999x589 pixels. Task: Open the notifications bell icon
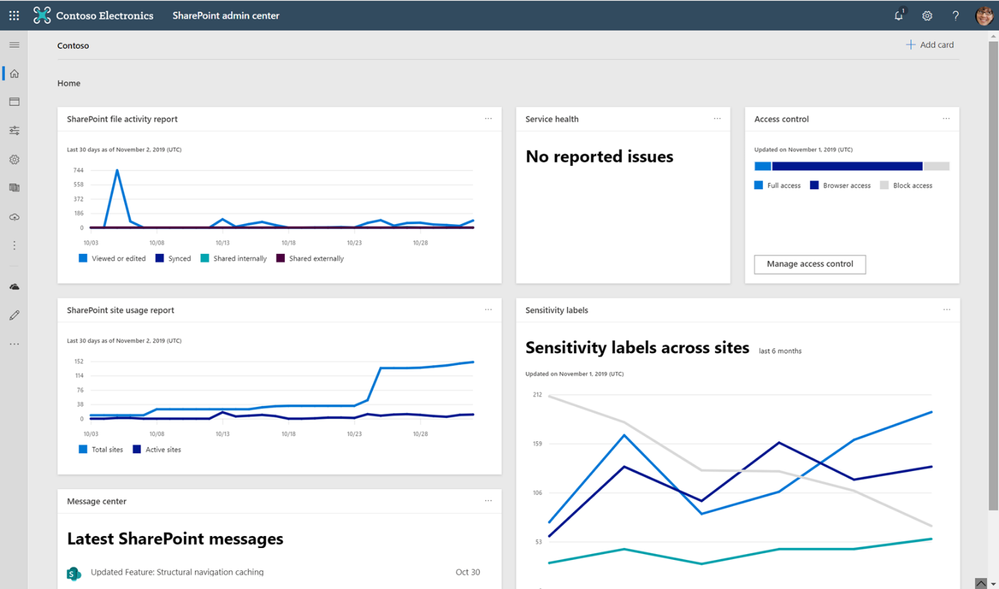click(899, 15)
